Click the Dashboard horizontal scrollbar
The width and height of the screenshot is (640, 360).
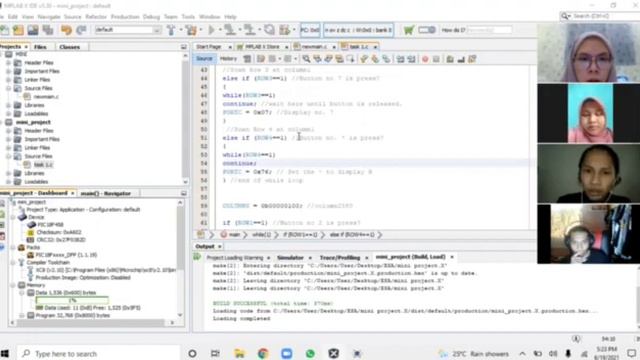92,322
